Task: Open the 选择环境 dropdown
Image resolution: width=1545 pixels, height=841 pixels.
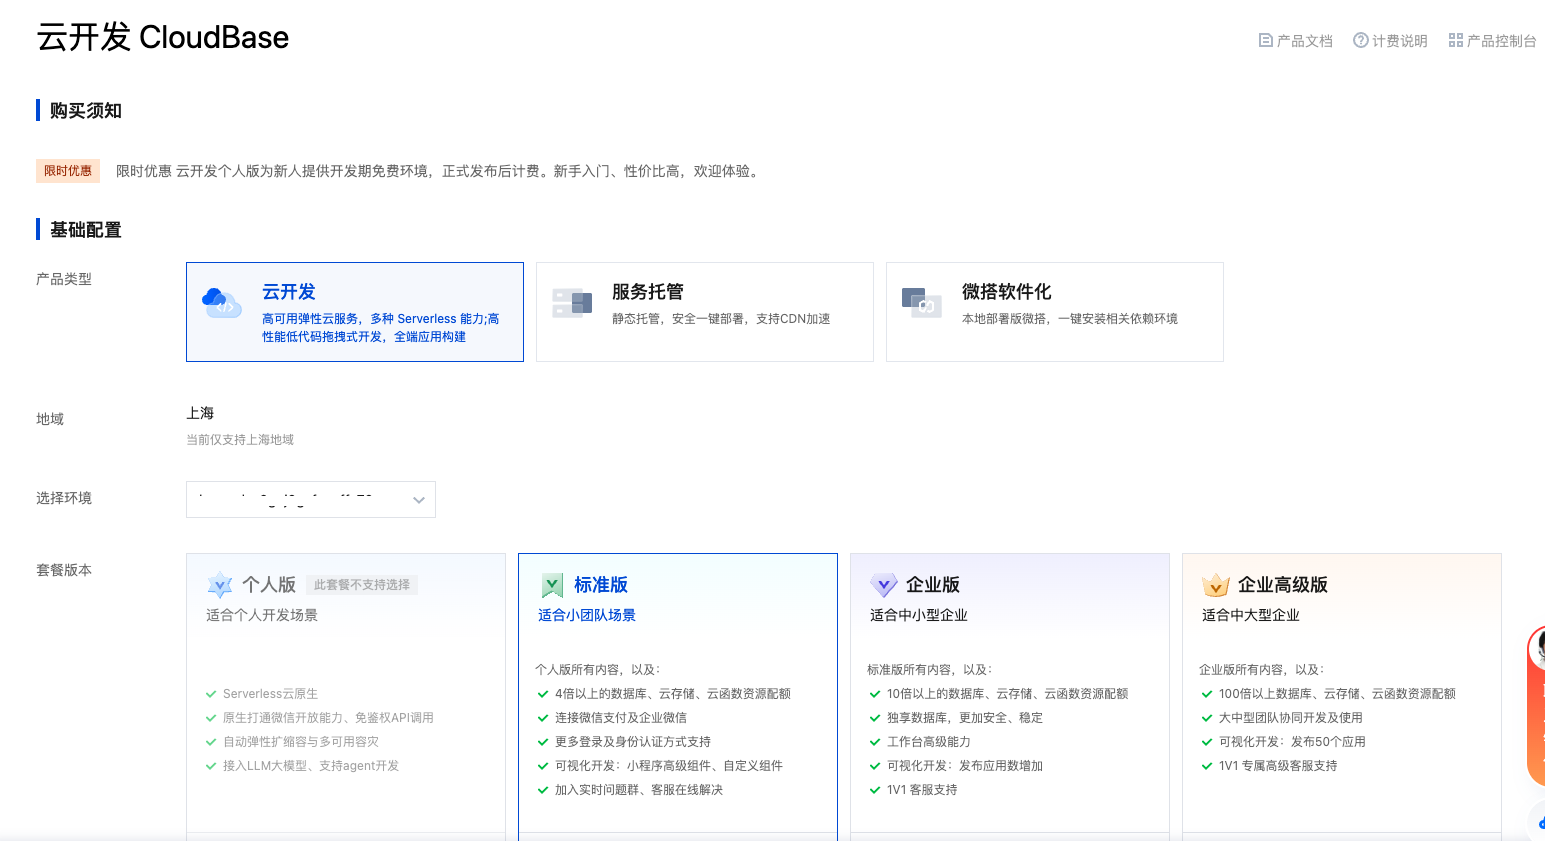Action: (x=311, y=500)
